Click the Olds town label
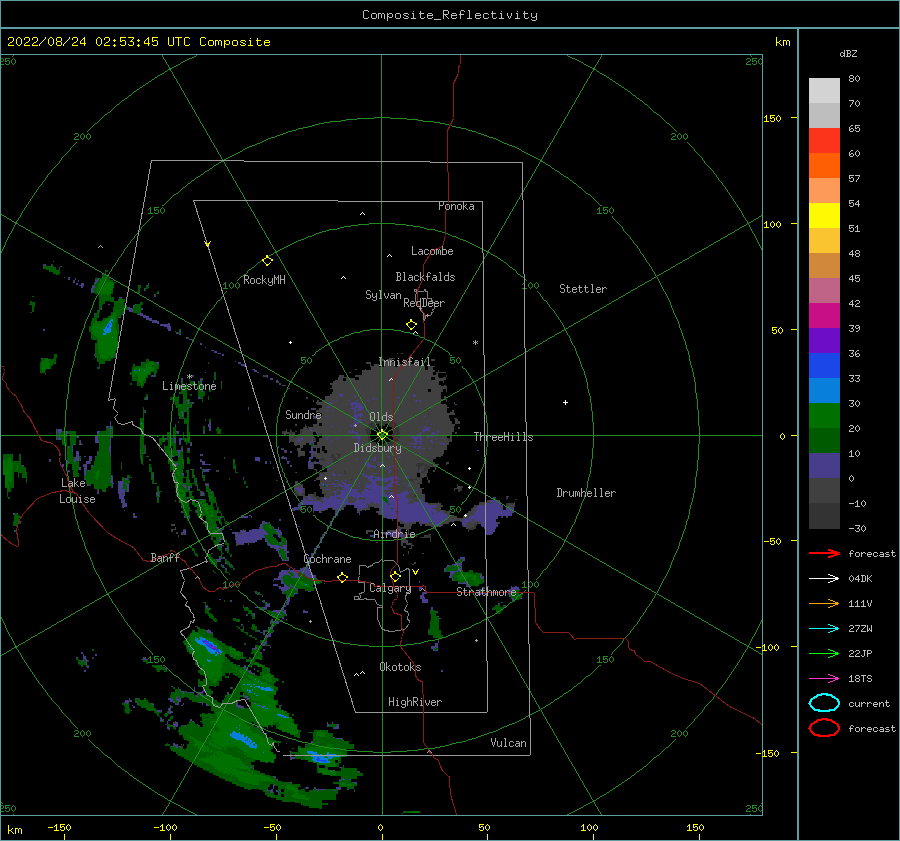Image resolution: width=900 pixels, height=841 pixels. pos(381,417)
